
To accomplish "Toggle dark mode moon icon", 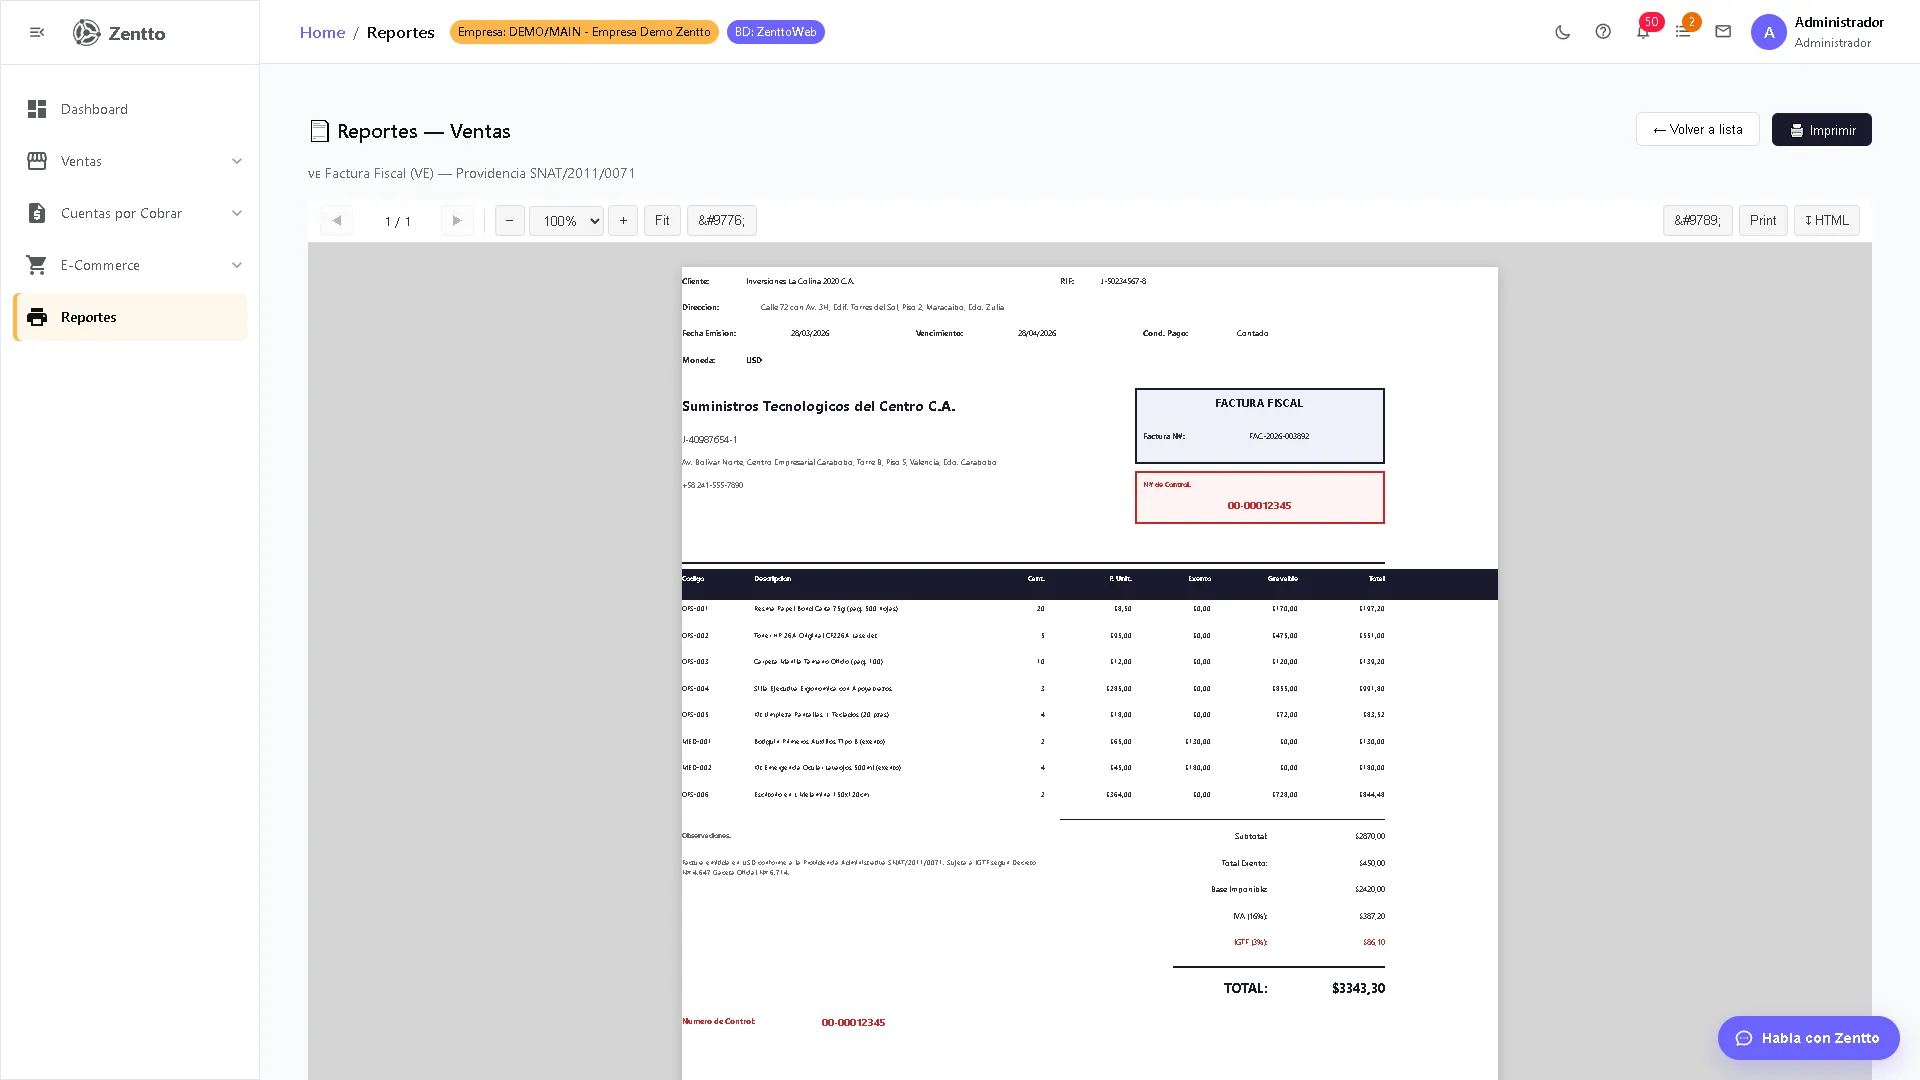I will coord(1563,32).
